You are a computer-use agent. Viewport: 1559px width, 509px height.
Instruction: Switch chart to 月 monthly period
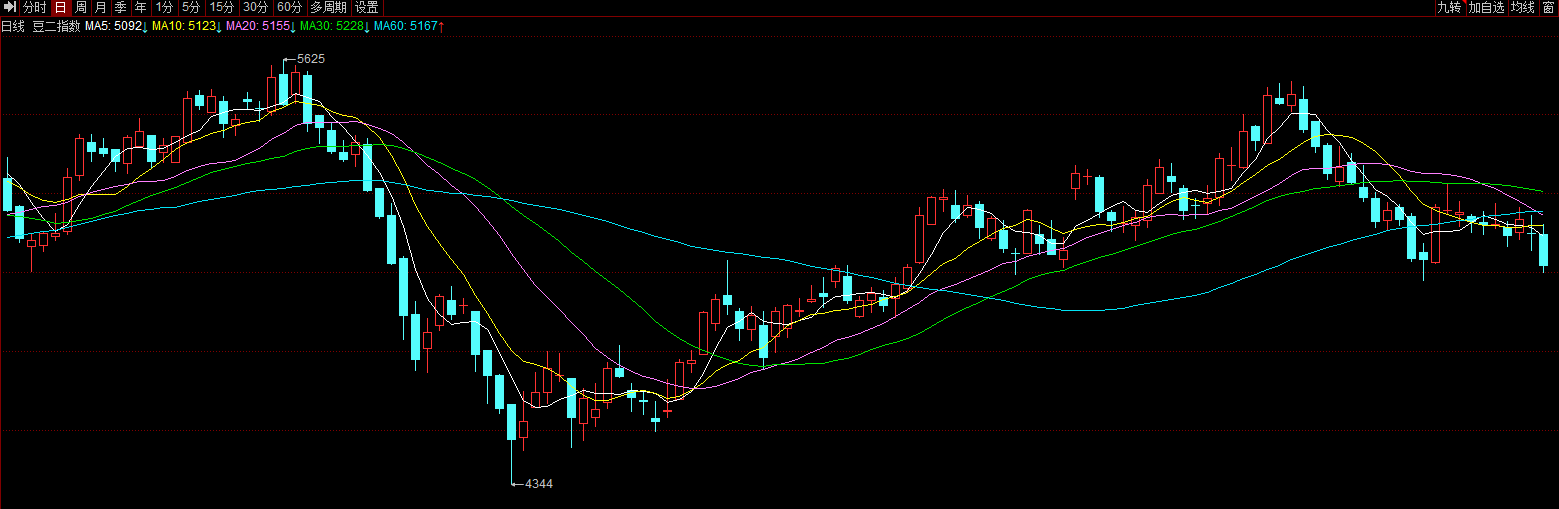[x=101, y=7]
